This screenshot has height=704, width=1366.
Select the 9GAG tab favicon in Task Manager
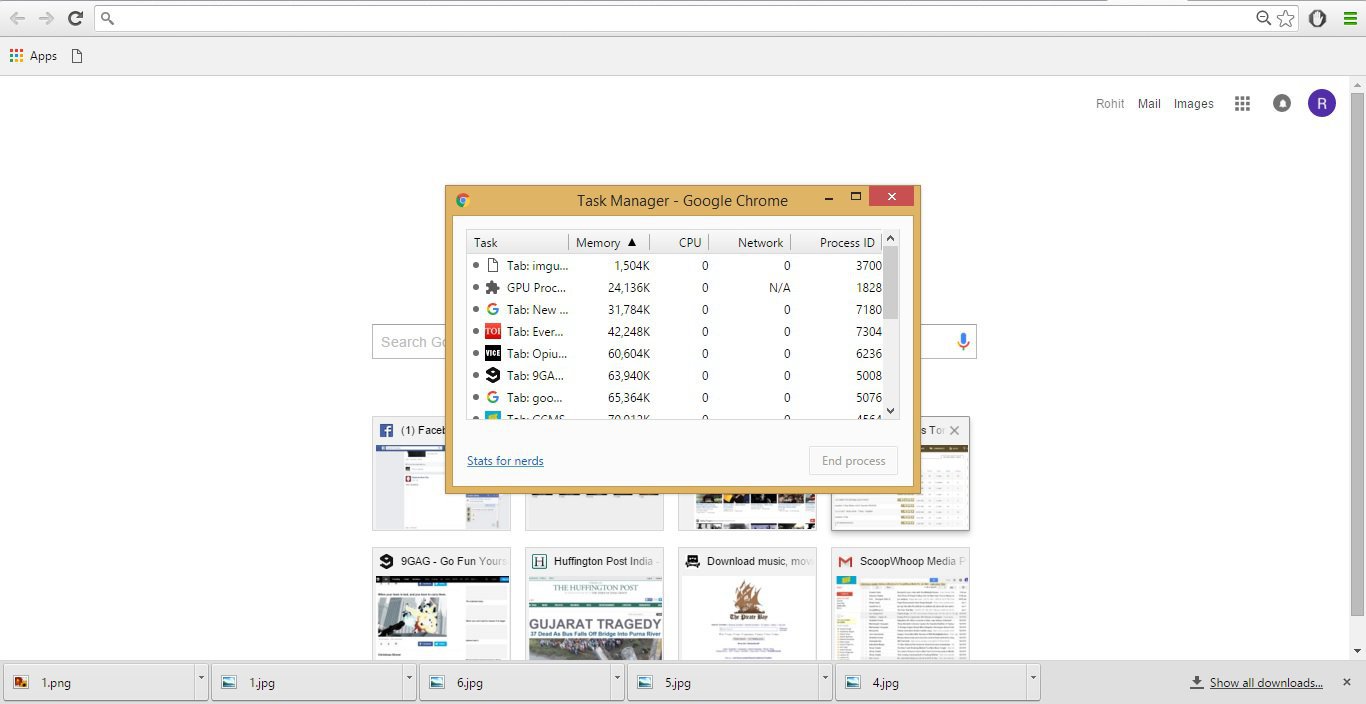point(492,375)
